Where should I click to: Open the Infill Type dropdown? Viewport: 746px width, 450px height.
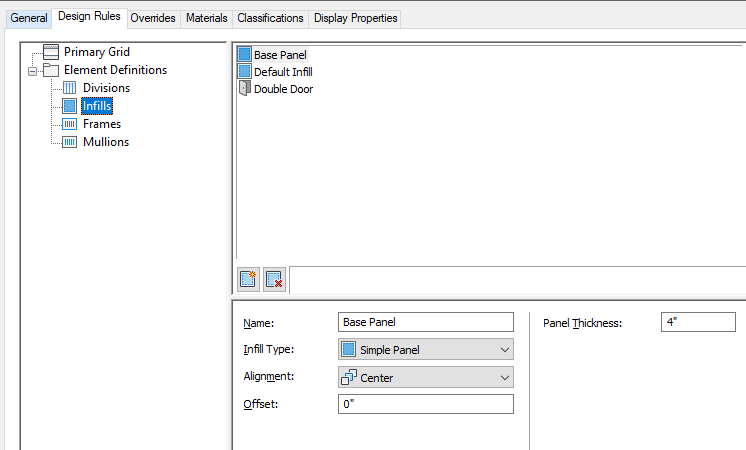[426, 350]
